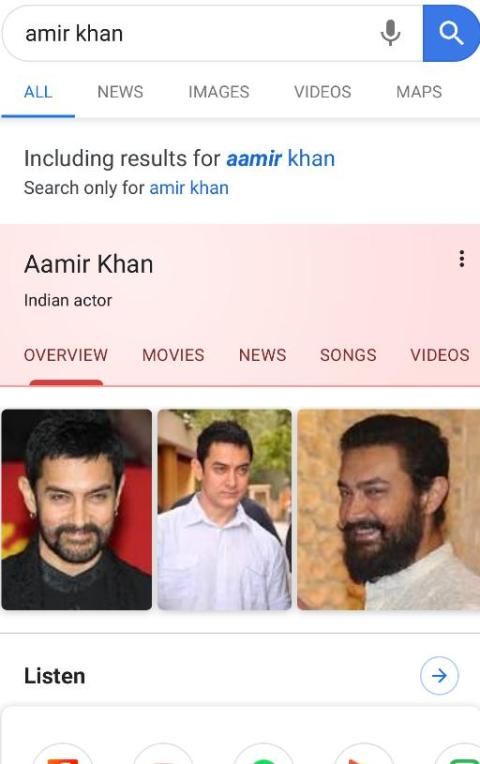
Task: Open the SONGS tab in knowledge panel
Action: pos(348,355)
